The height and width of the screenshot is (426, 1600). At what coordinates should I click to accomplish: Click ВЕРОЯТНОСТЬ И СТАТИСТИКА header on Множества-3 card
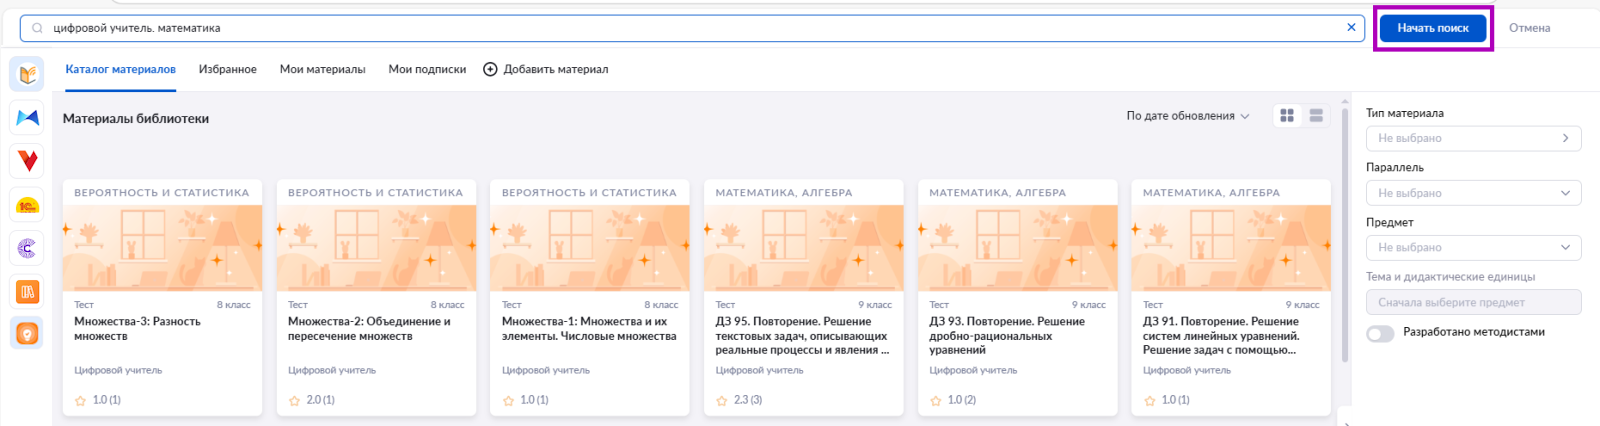point(162,192)
